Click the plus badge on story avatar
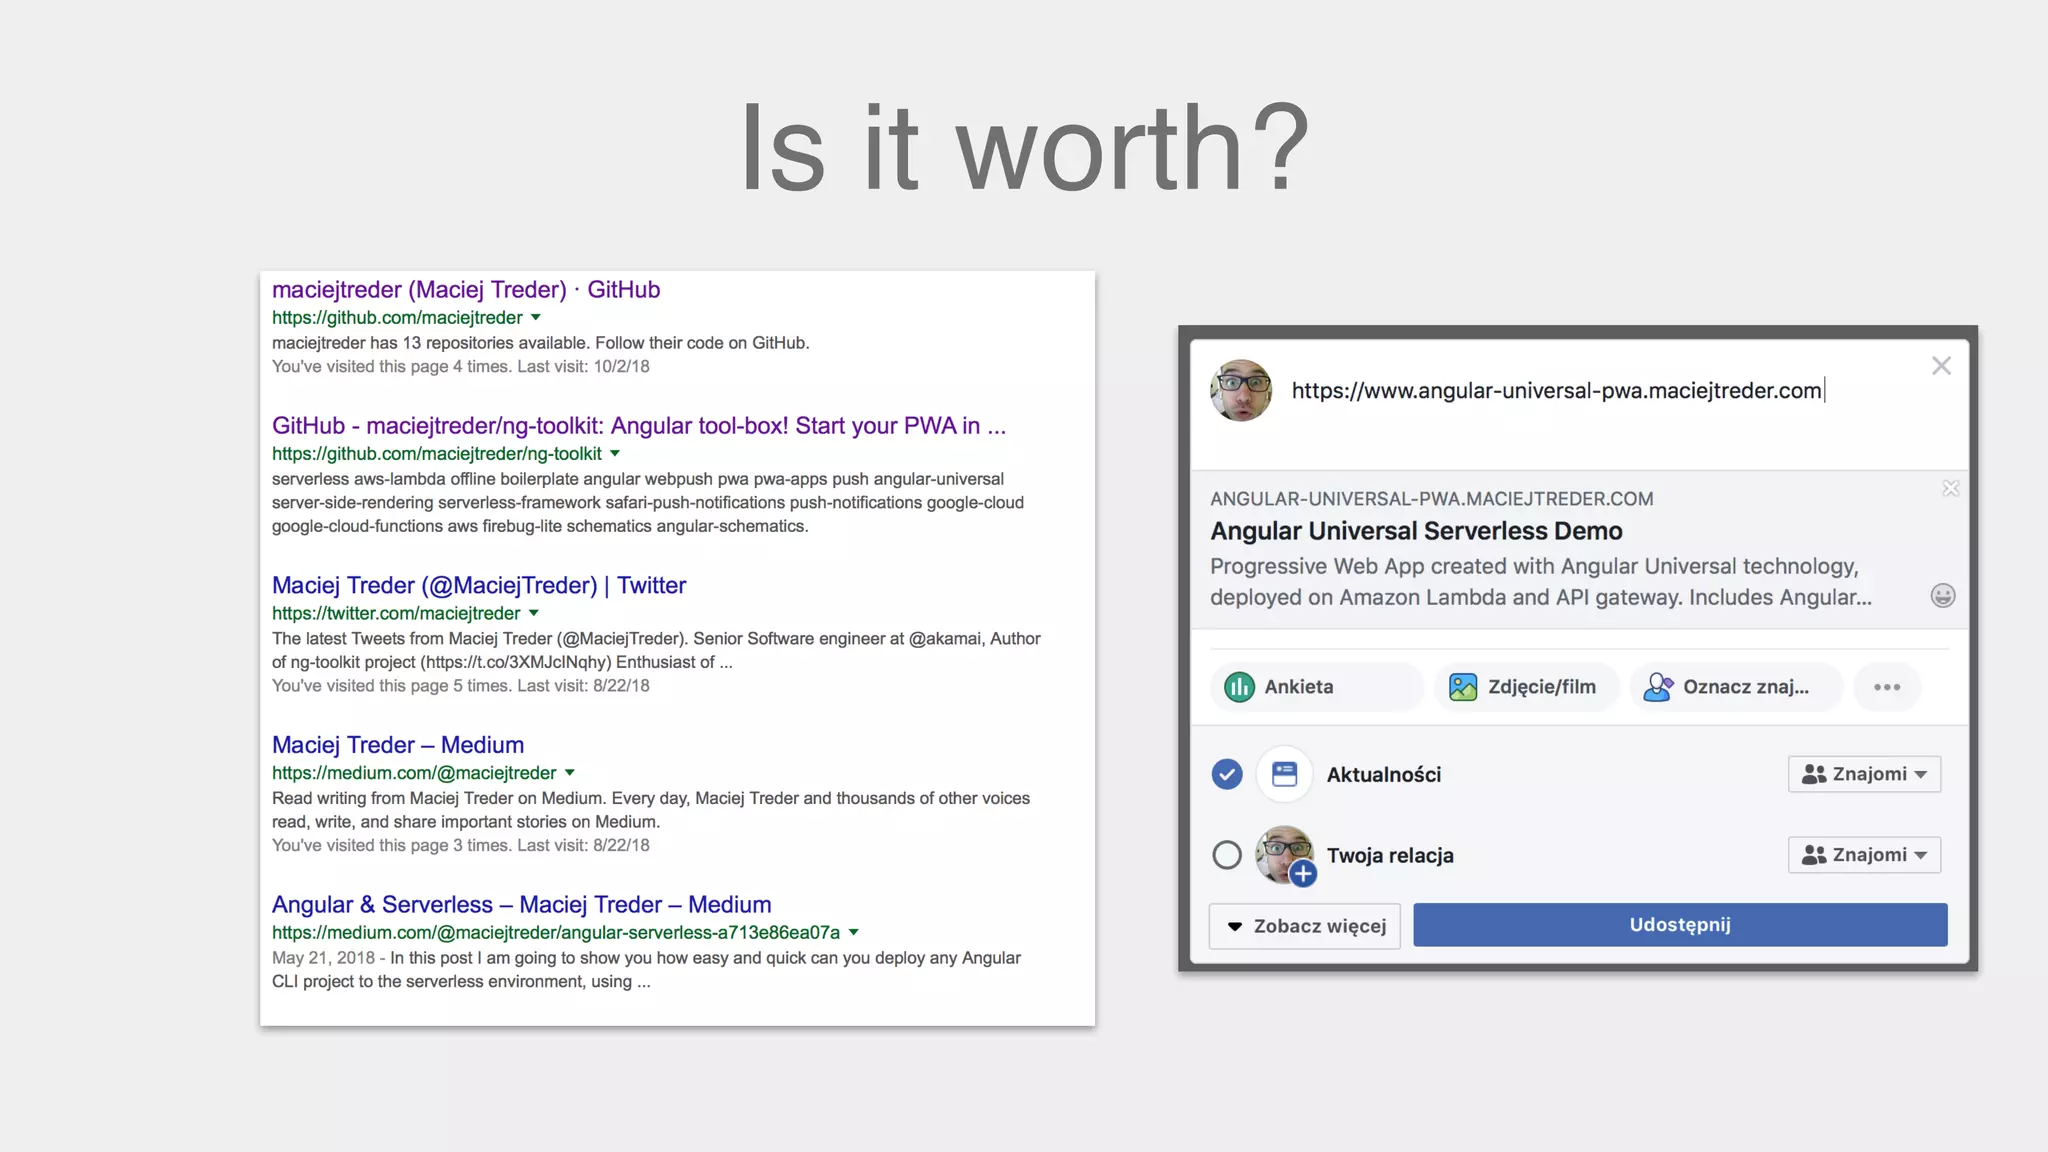The height and width of the screenshot is (1152, 2048). [x=1302, y=874]
